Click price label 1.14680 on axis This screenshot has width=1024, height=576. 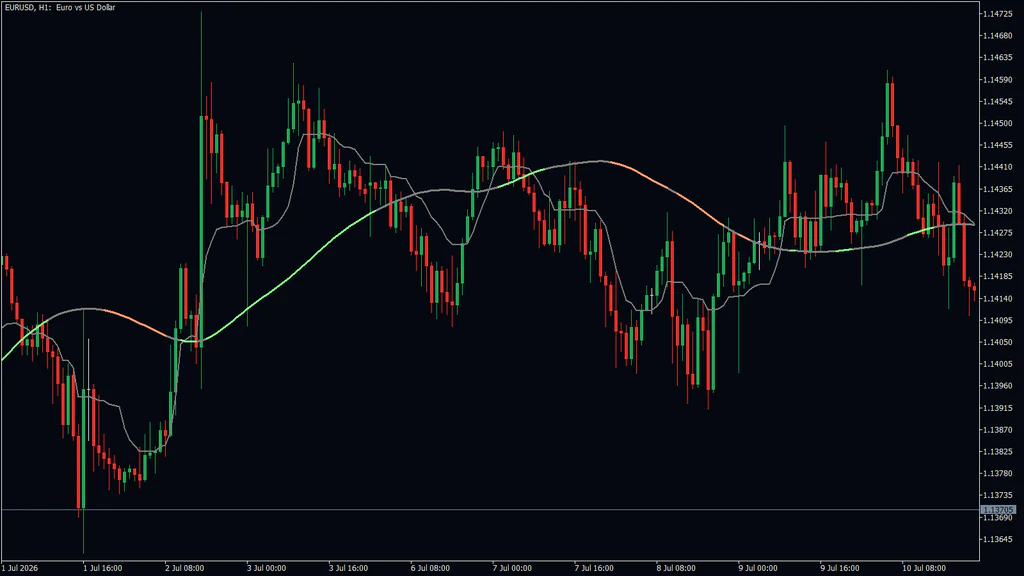(x=998, y=36)
